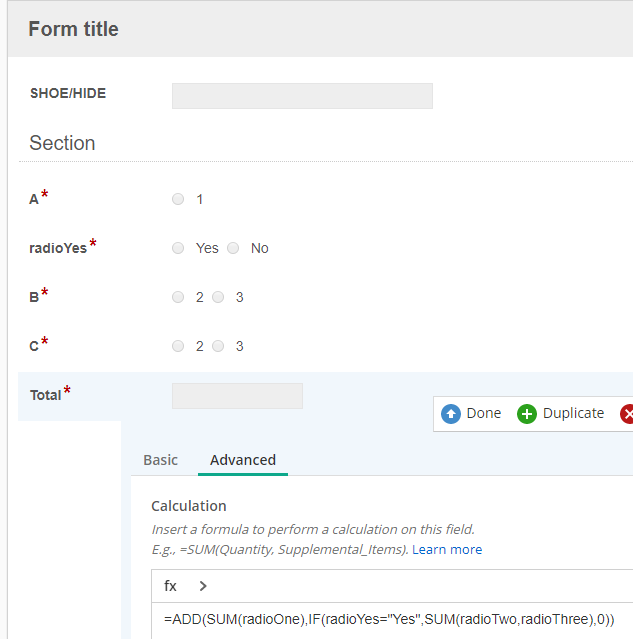Select radio option 1 for field A
The image size is (633, 639).
click(x=178, y=199)
